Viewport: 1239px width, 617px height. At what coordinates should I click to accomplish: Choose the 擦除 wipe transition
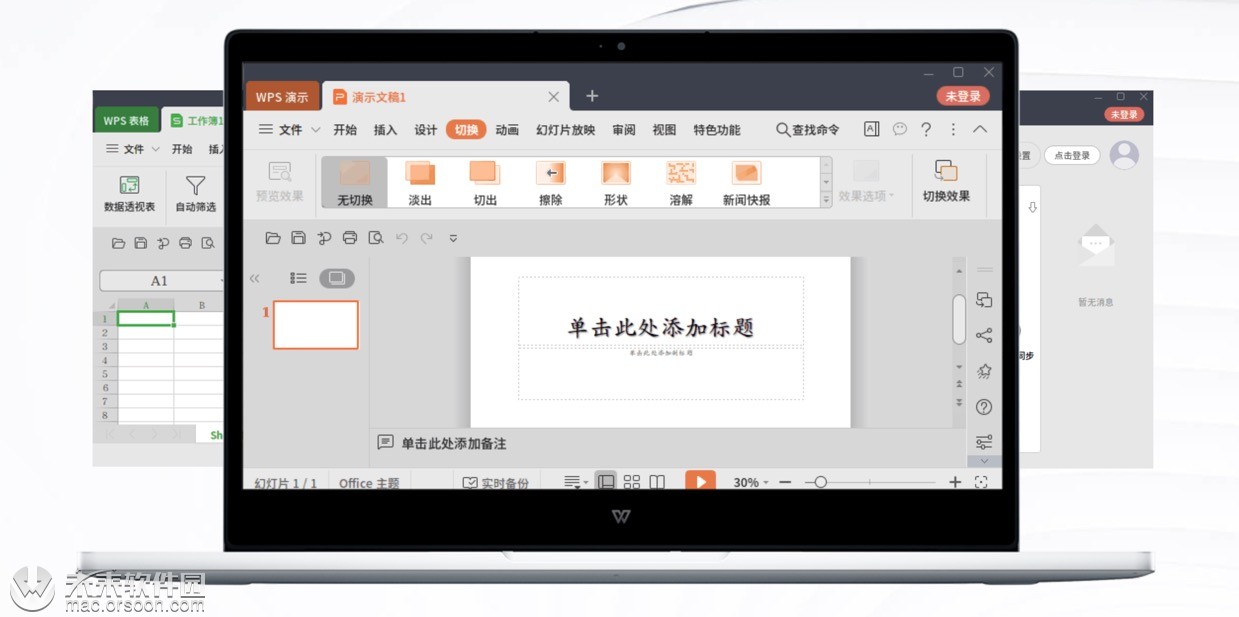(550, 183)
